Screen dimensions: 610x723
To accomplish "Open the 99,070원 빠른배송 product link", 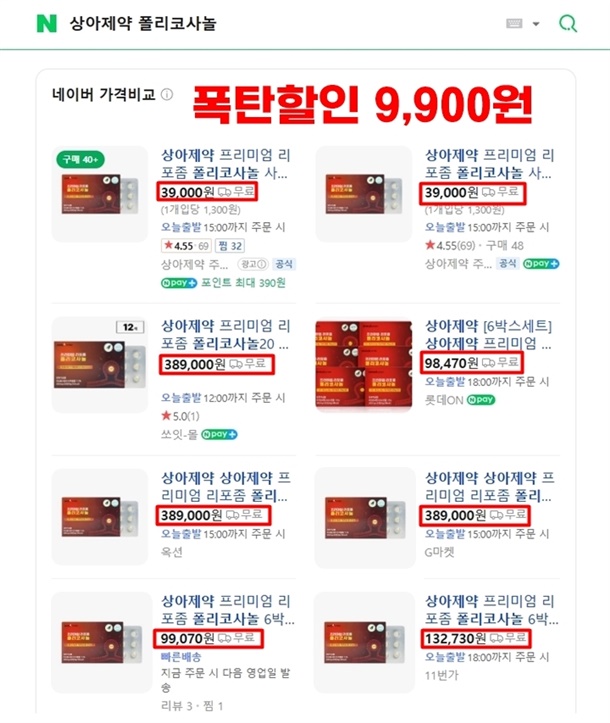I will pos(227,610).
